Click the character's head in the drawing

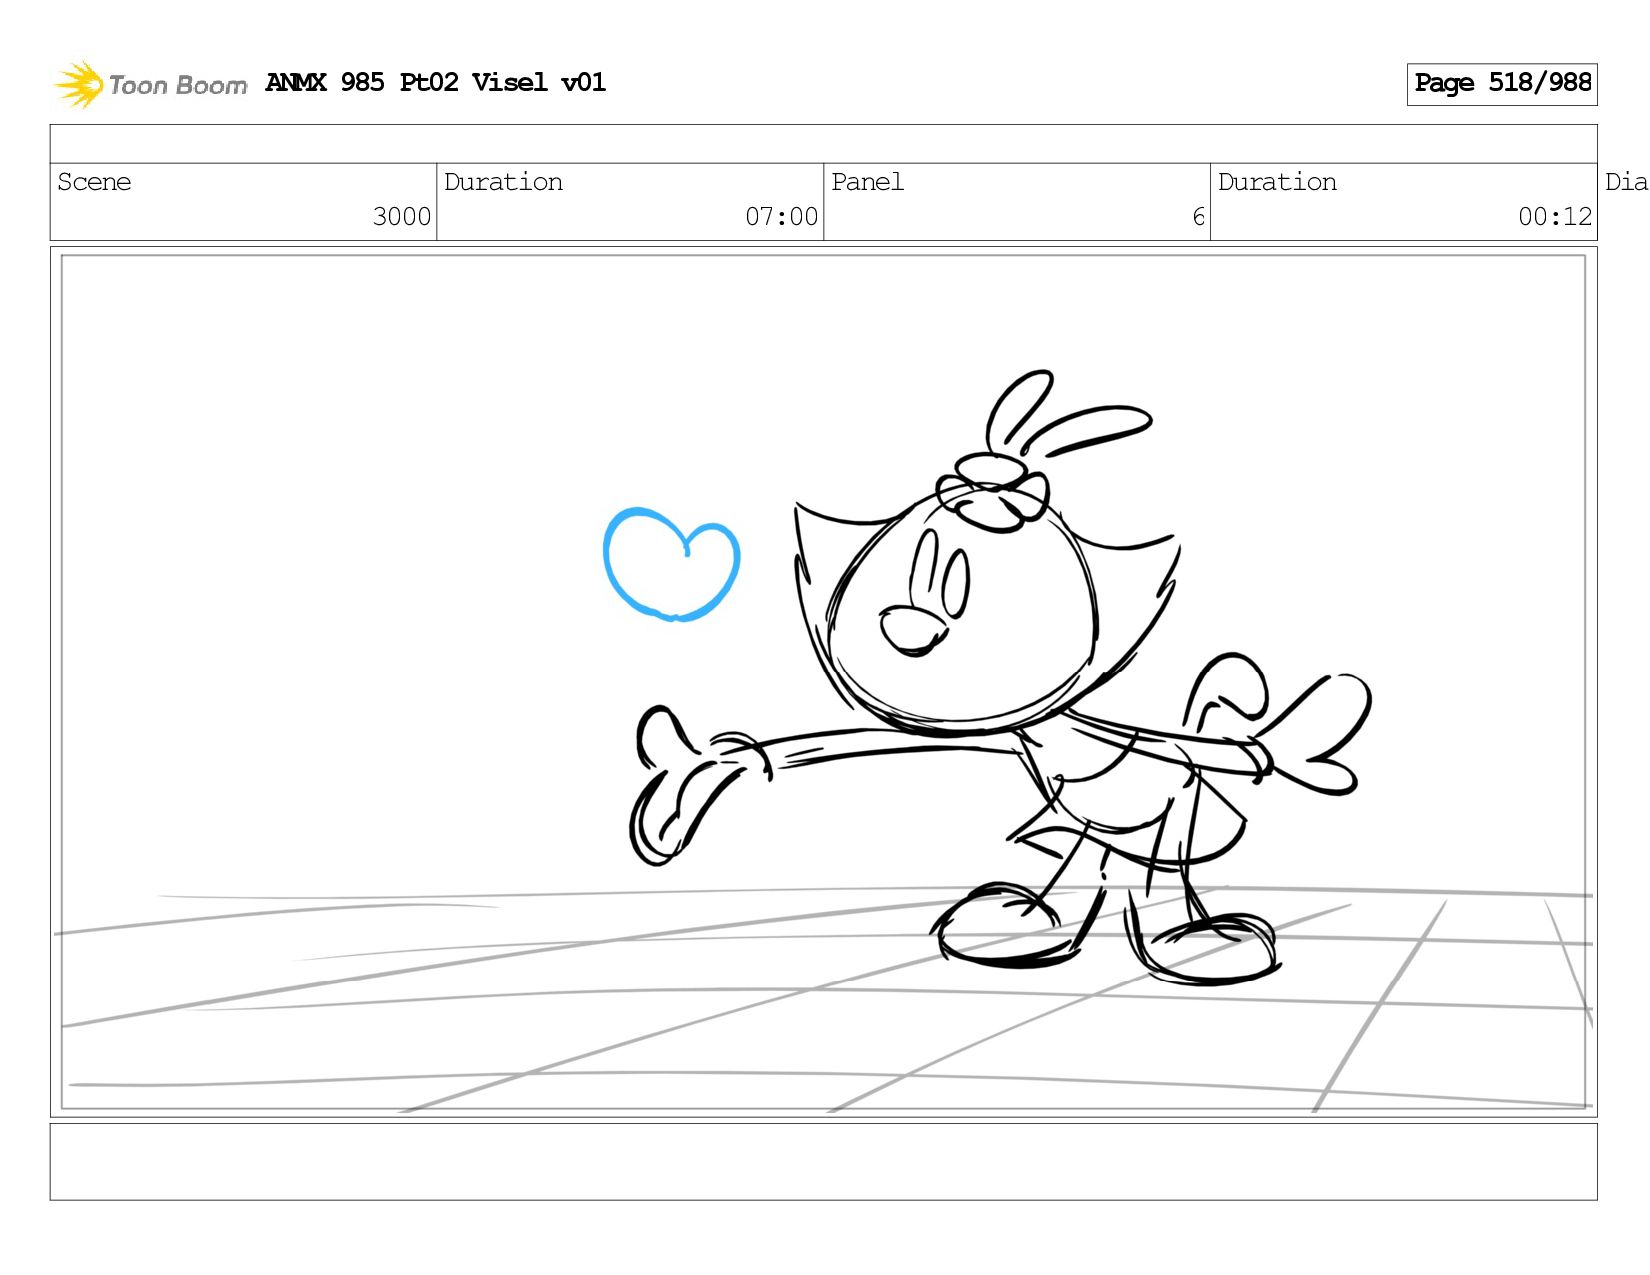coord(962,606)
